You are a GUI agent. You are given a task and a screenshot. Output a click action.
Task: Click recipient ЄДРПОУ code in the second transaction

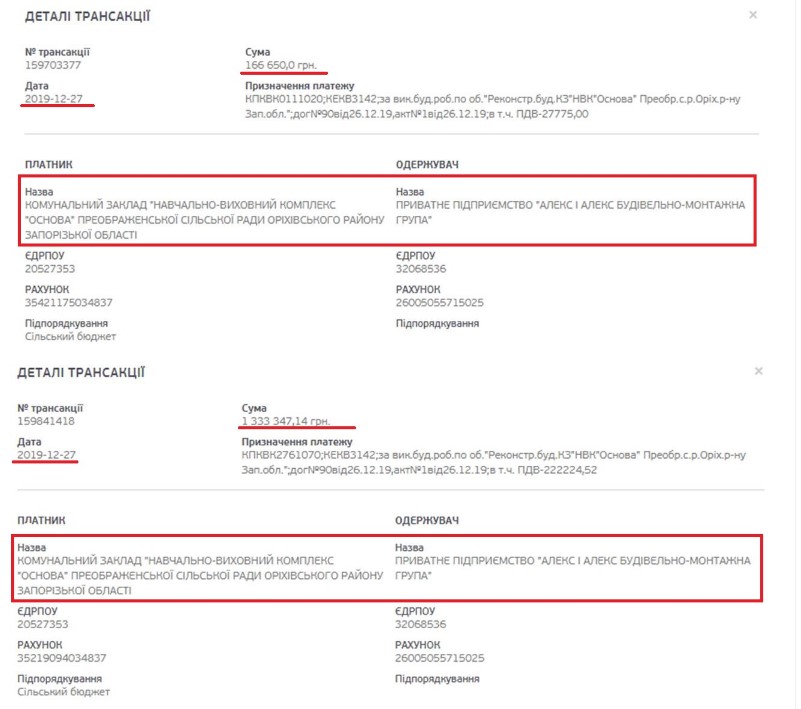pos(421,624)
